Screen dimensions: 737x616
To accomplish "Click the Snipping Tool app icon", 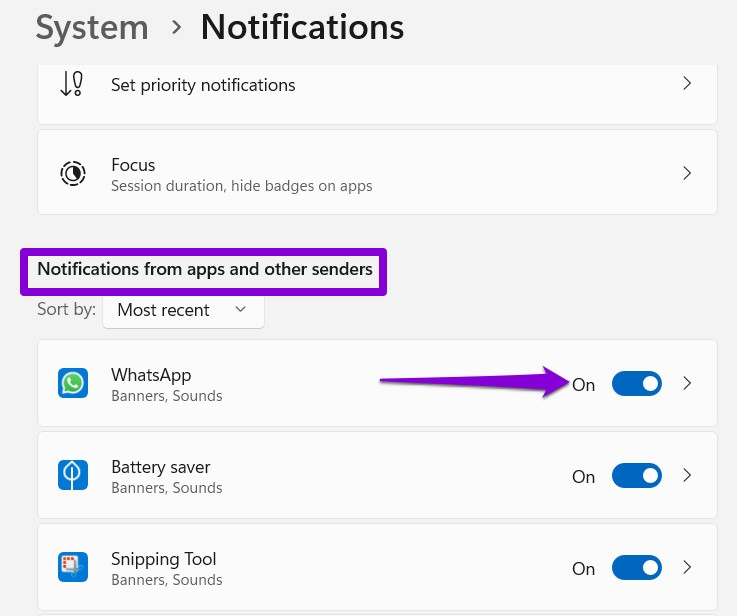I will coord(73,567).
